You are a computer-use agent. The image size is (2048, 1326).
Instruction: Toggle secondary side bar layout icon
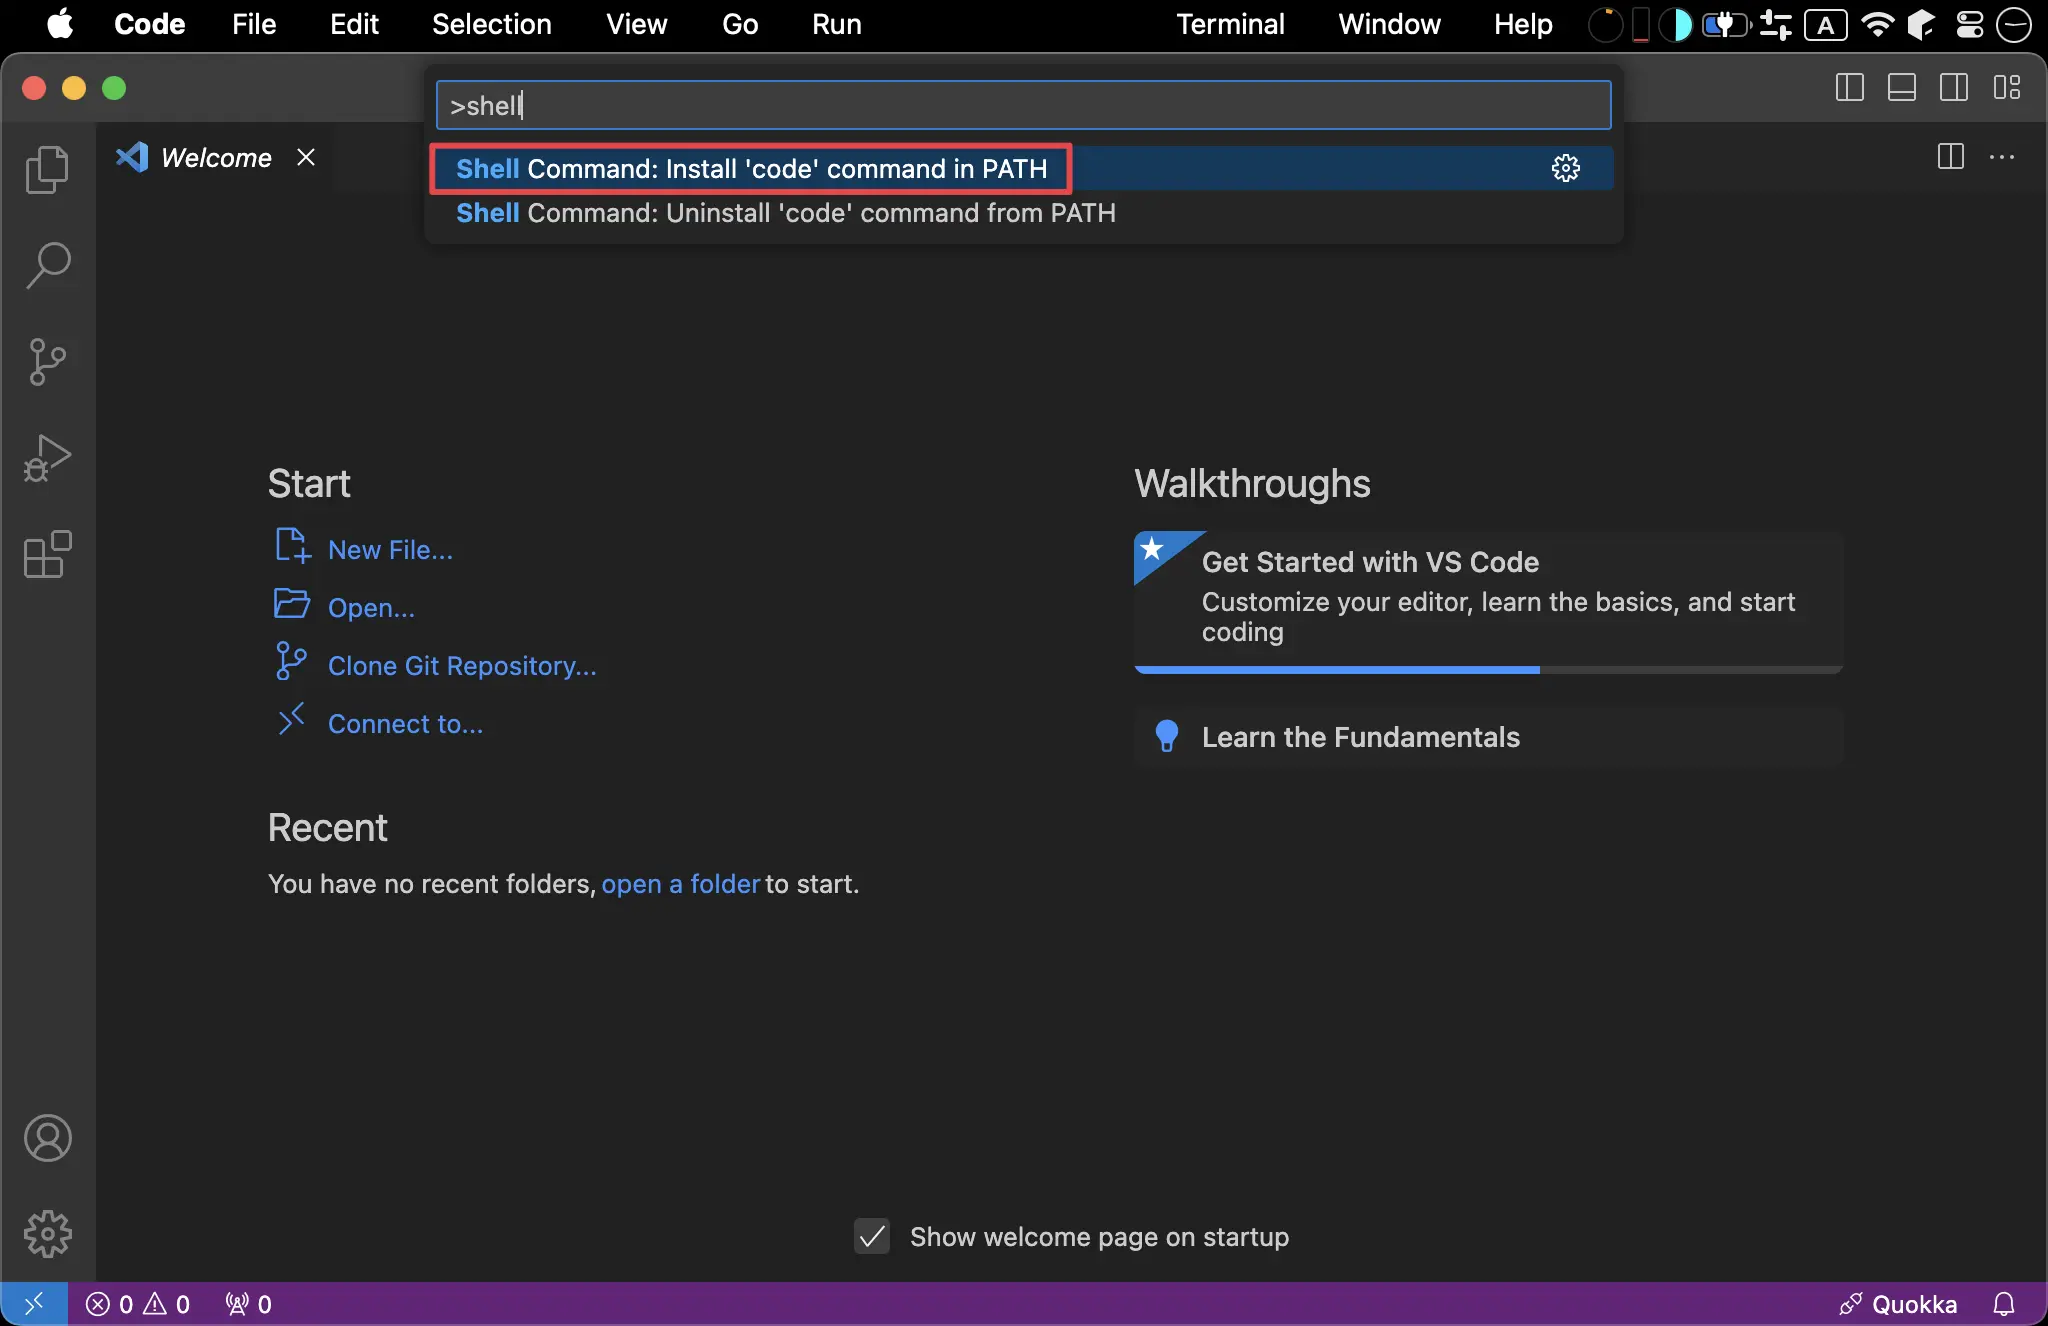[1954, 88]
